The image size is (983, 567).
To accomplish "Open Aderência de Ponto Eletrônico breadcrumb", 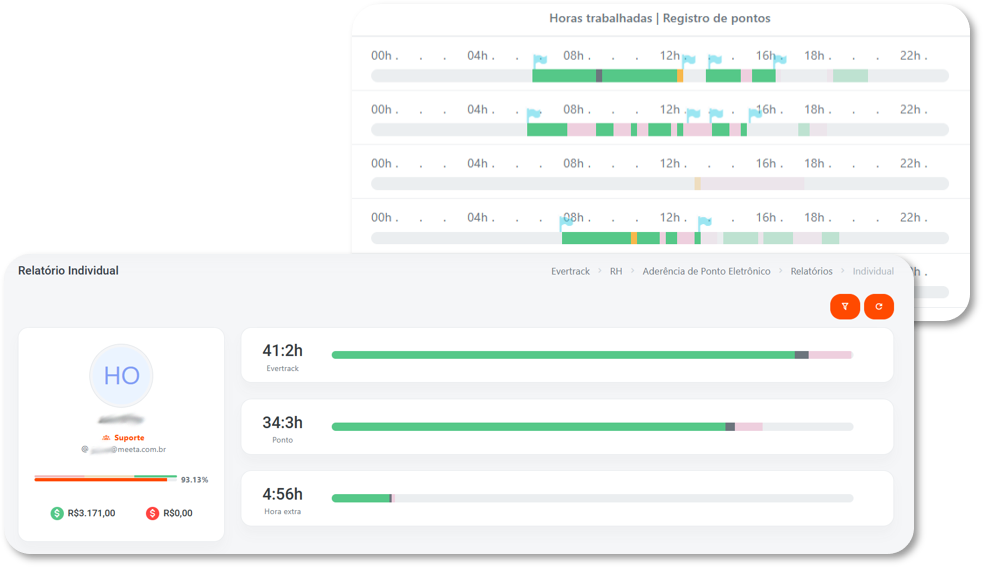I will point(706,271).
